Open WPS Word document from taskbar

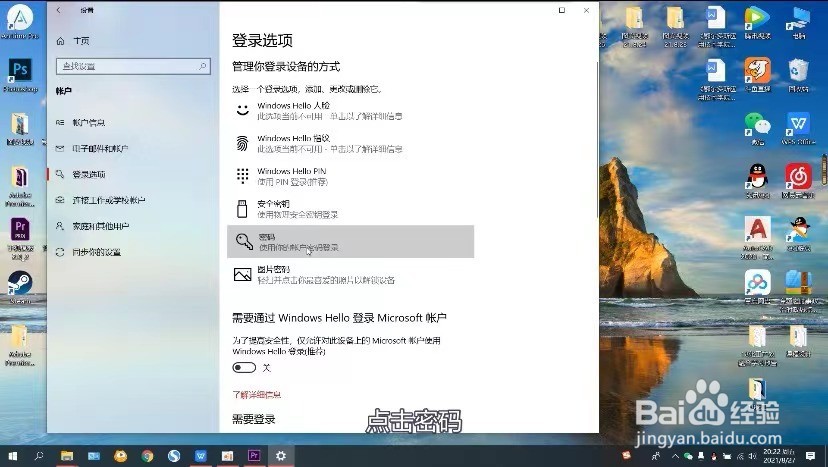201,456
